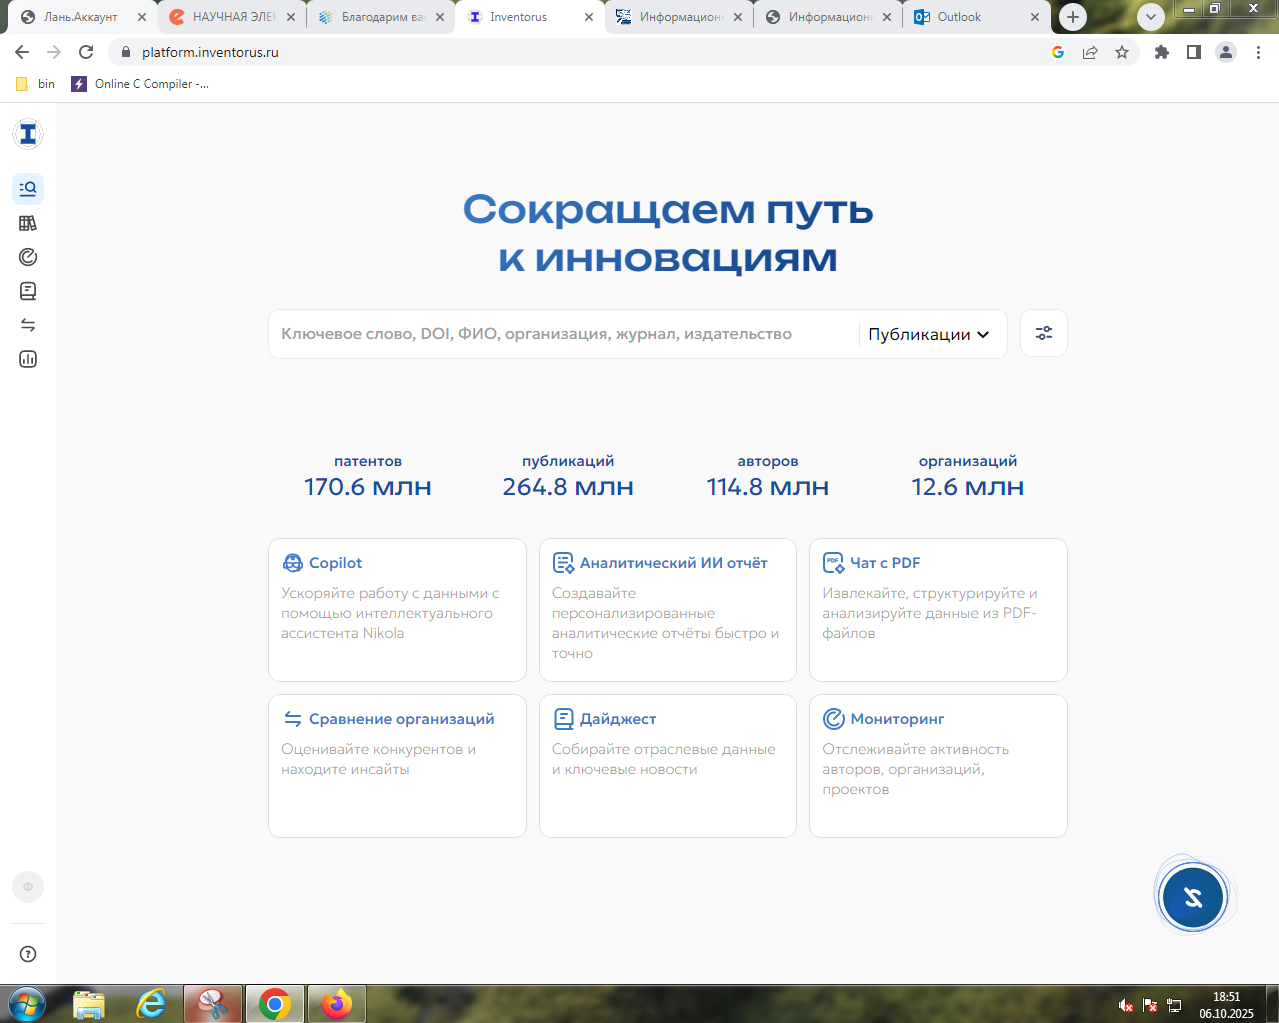
Task: Click the Inventorus logo in the sidebar
Action: point(28,134)
